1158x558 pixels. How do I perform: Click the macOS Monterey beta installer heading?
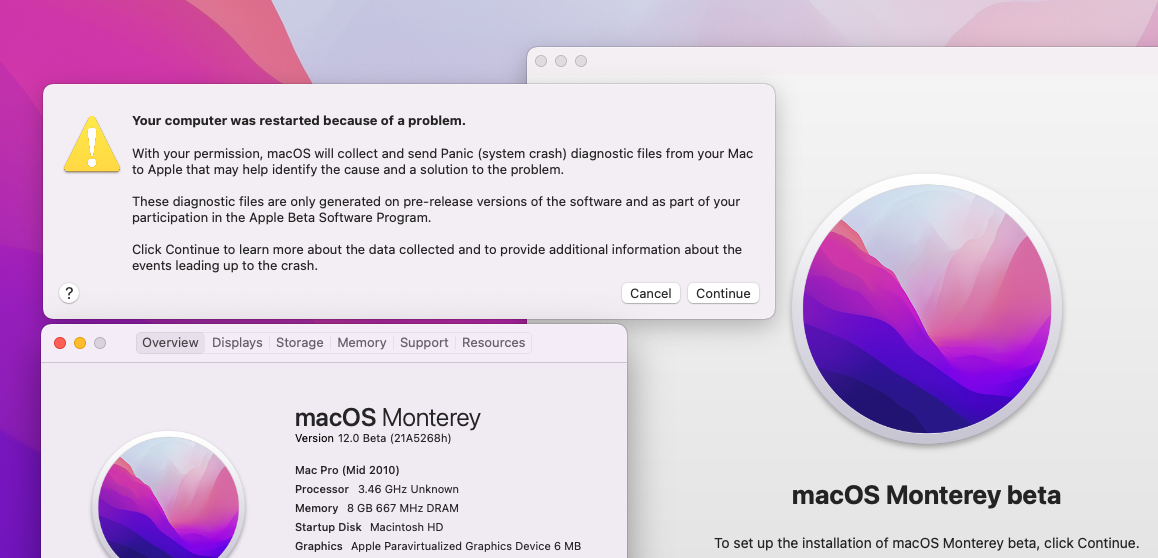point(926,495)
